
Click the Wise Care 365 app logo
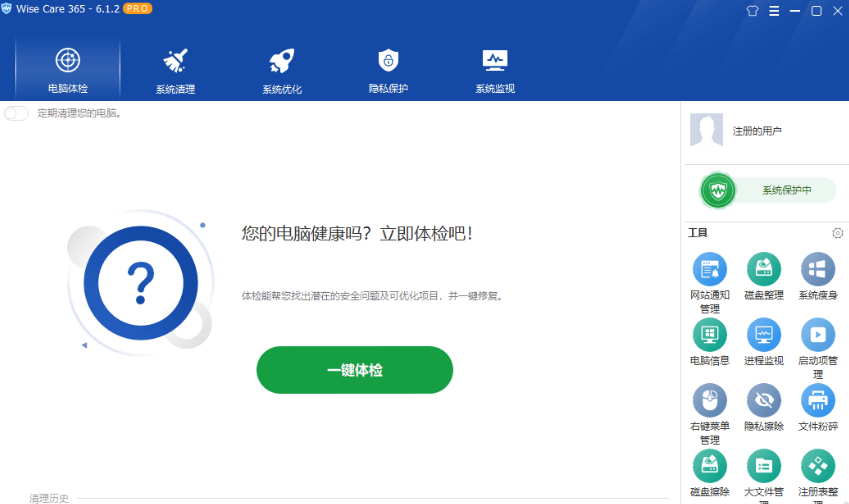click(x=6, y=9)
